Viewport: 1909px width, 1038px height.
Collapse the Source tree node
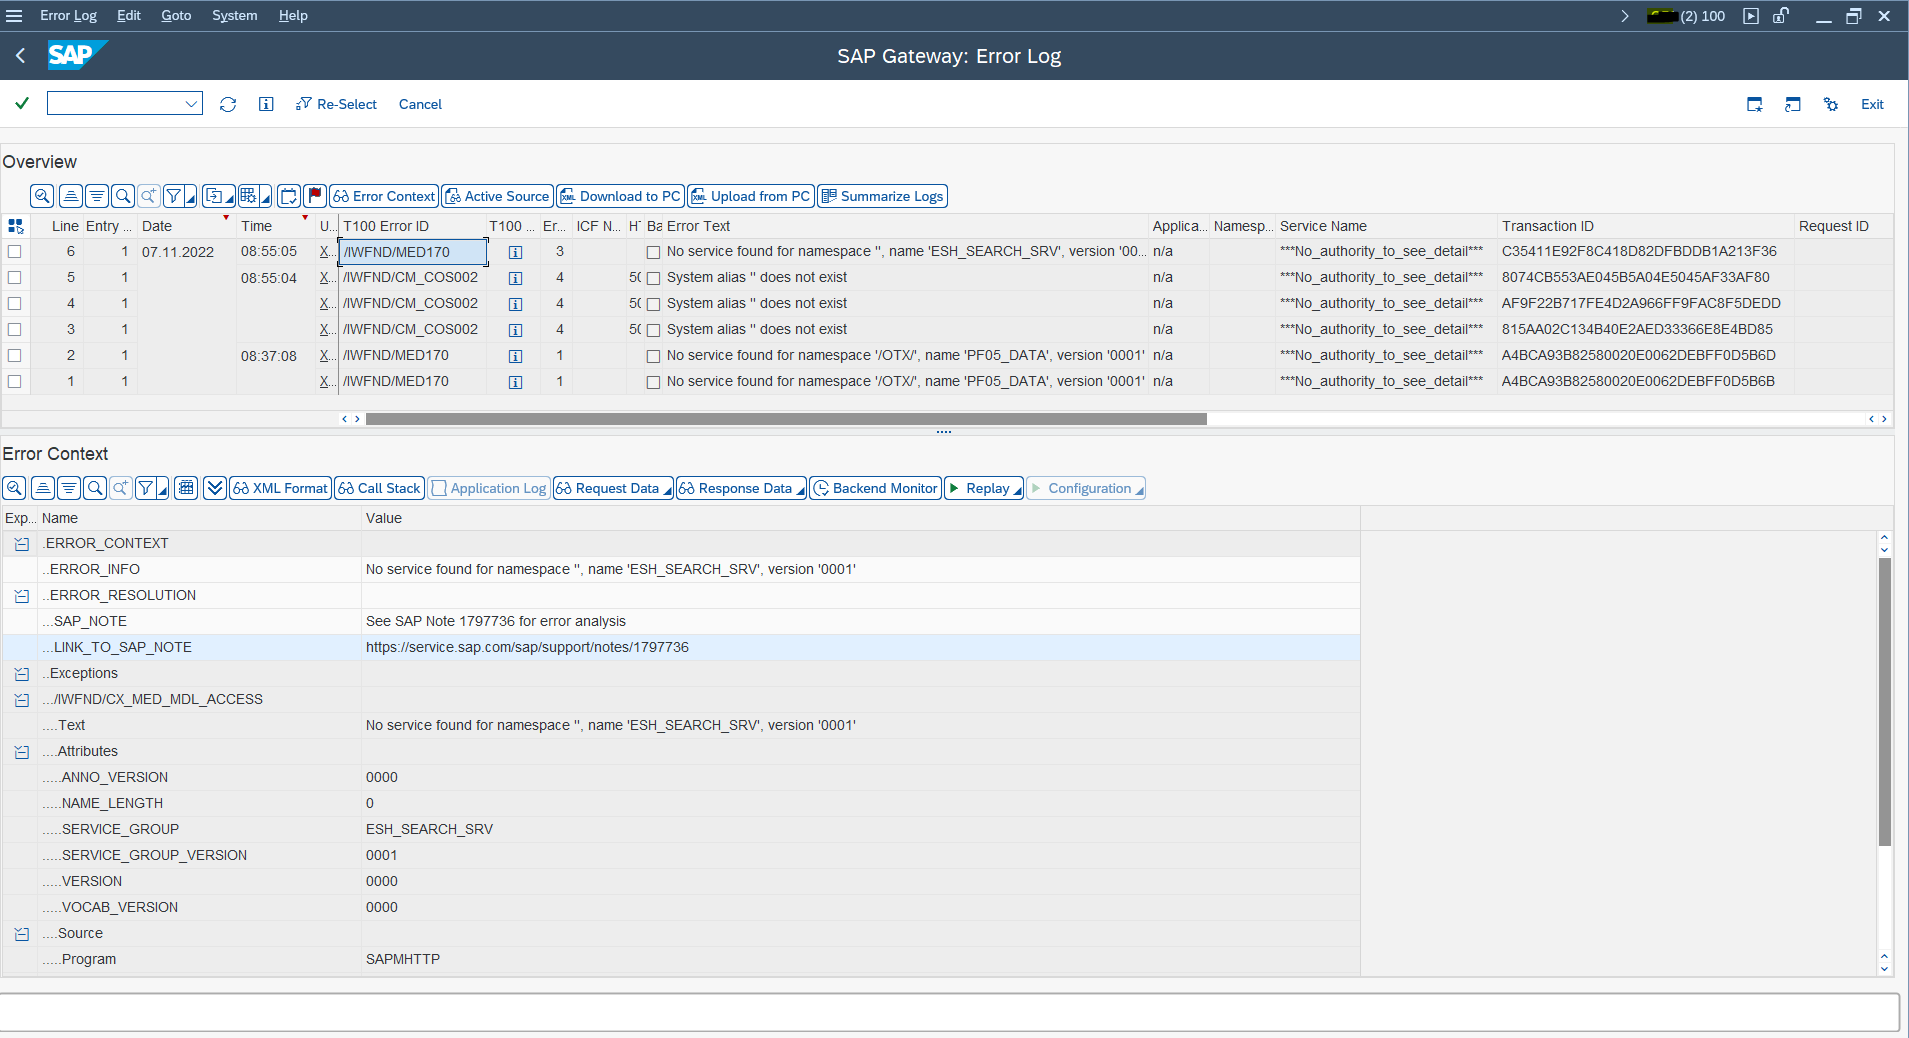22,934
